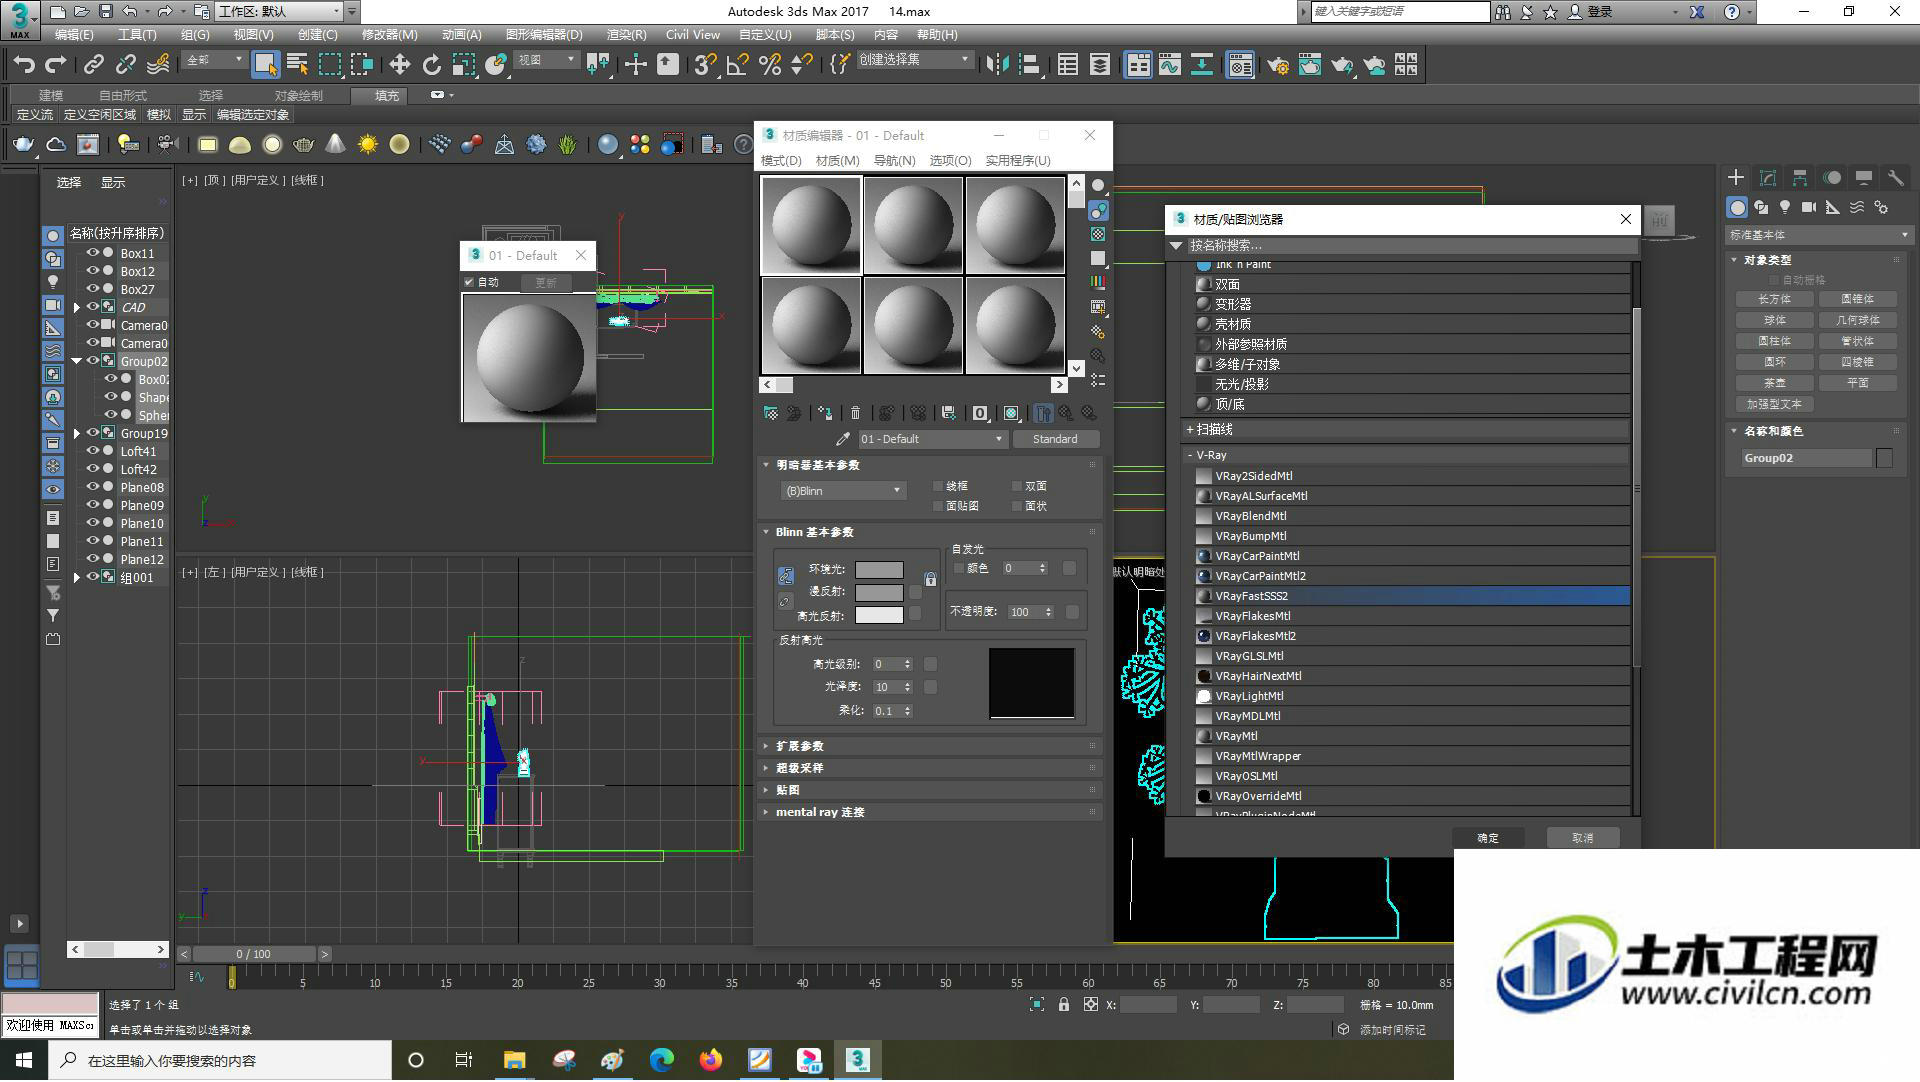Activate the Select Object tool

pyautogui.click(x=265, y=65)
